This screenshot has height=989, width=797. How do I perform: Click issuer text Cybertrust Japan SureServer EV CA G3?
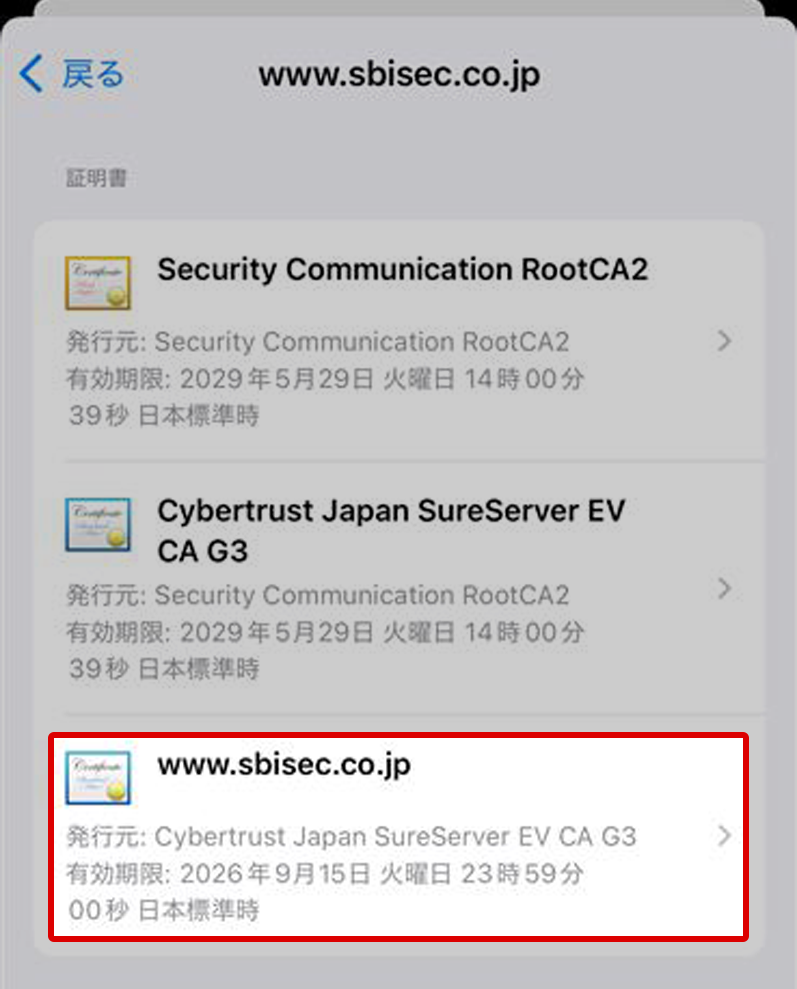pos(395,836)
